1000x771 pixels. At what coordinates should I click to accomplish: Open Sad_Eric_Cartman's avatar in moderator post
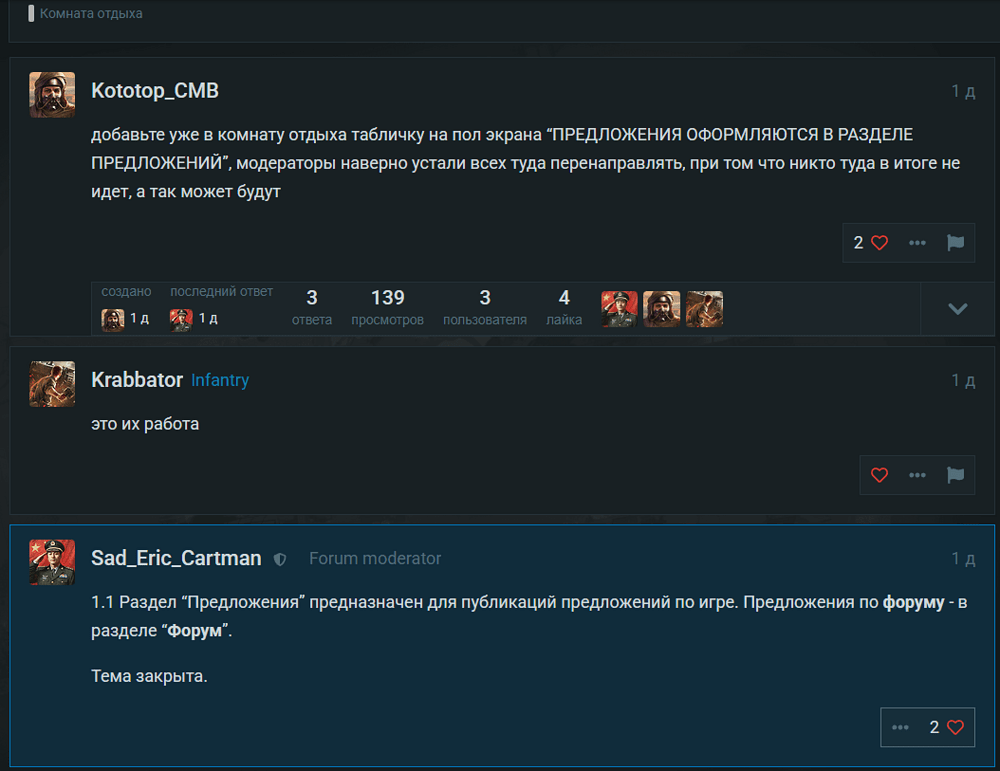click(x=52, y=562)
